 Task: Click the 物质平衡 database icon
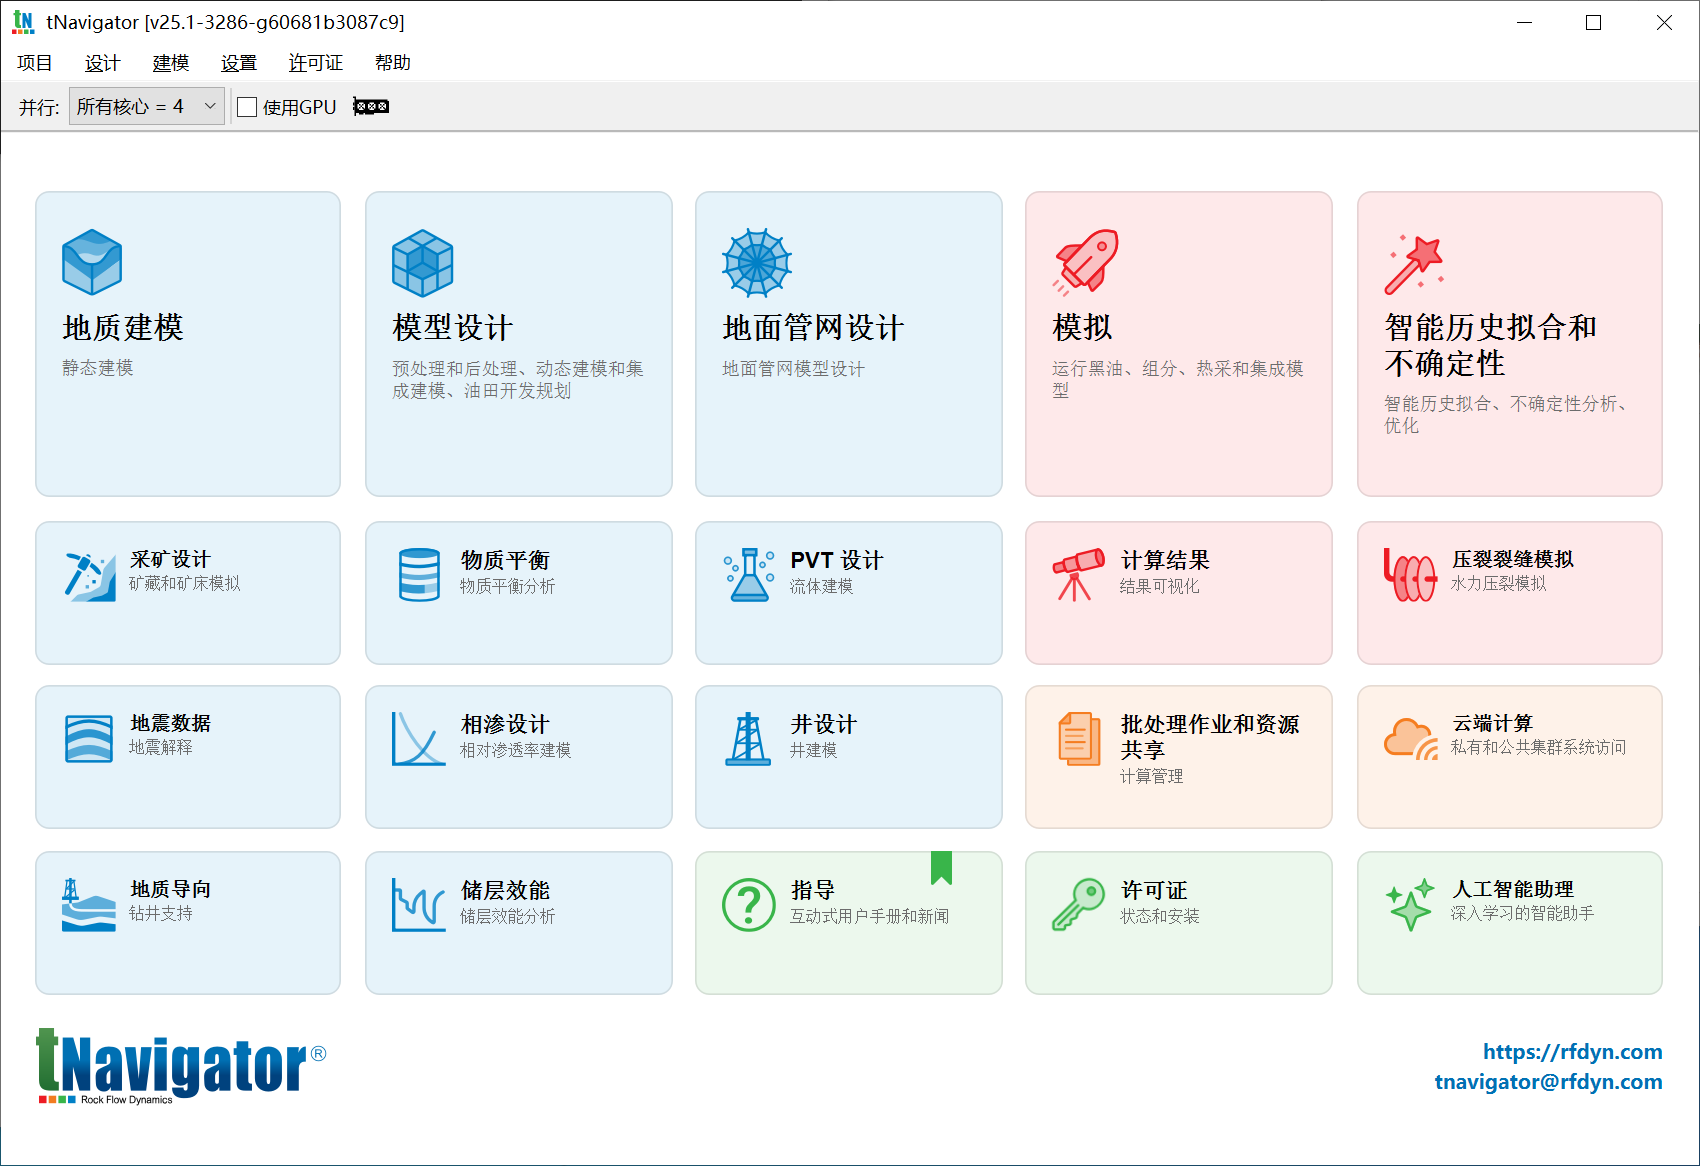[419, 574]
